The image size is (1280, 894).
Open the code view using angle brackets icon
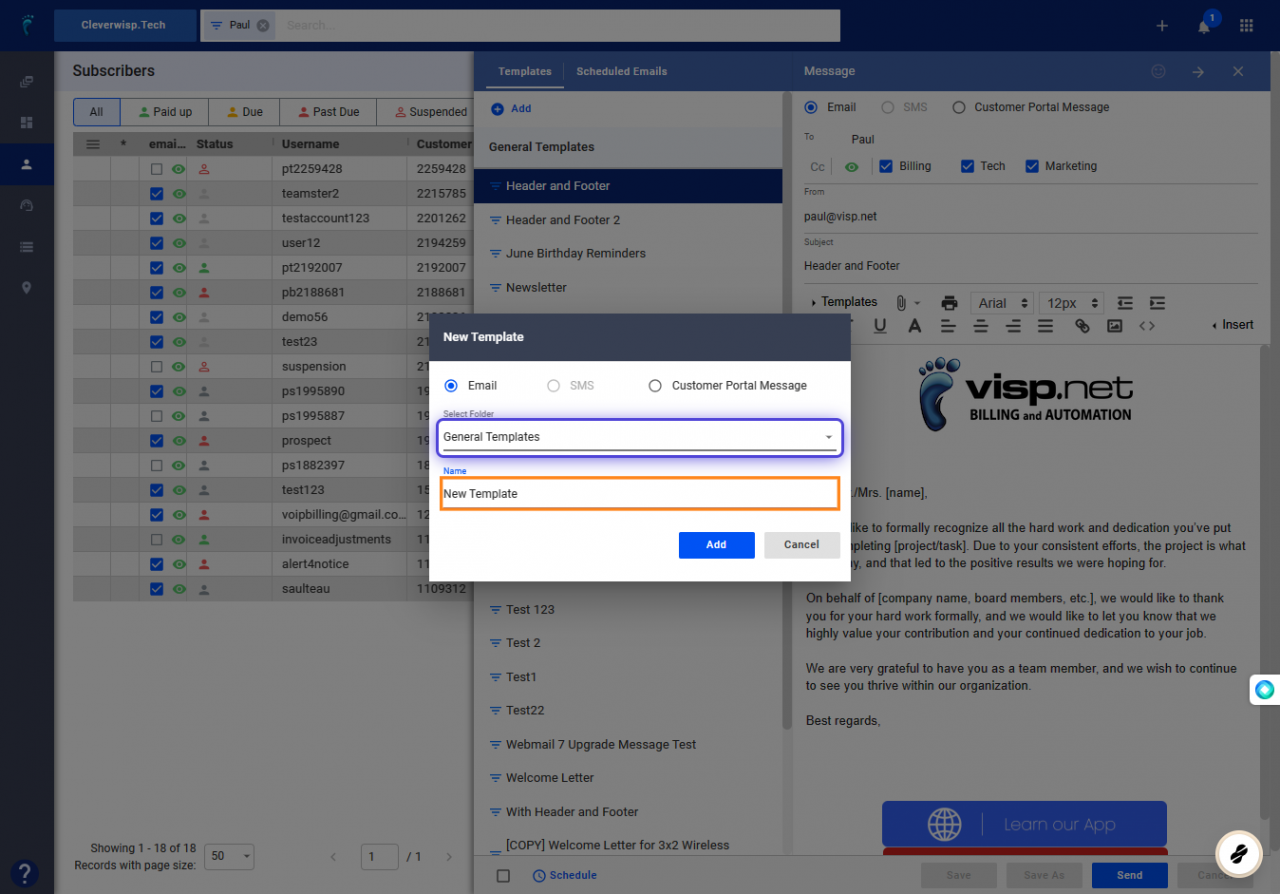[1147, 324]
